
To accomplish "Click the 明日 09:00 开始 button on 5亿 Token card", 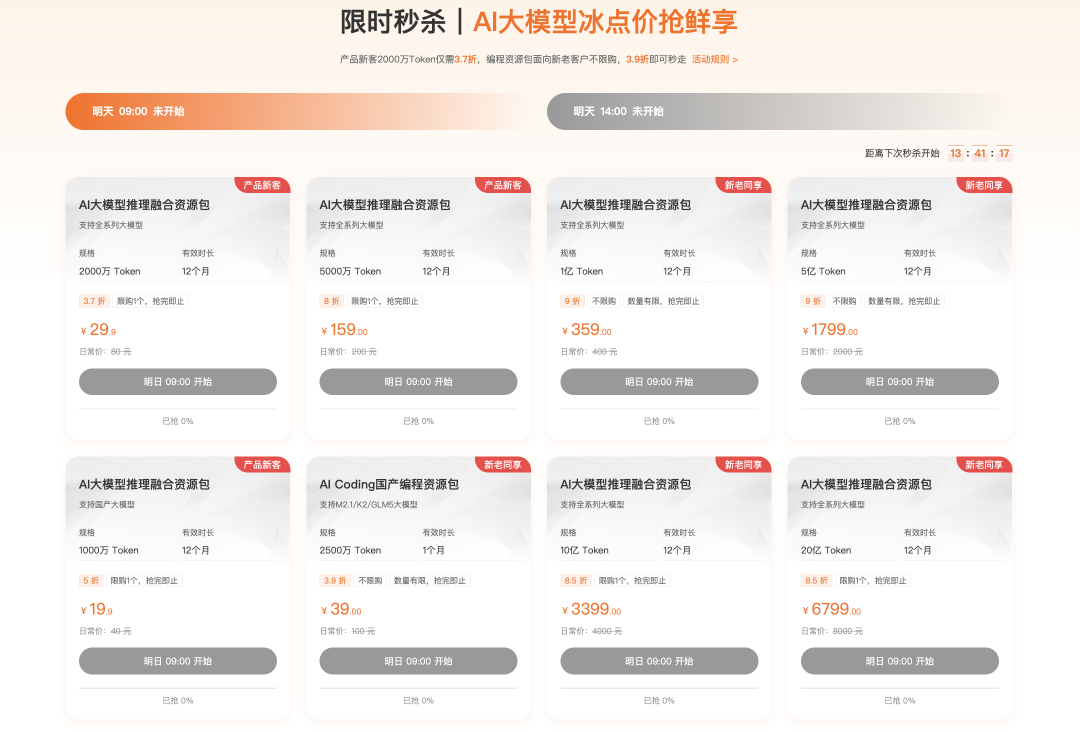I will pyautogui.click(x=900, y=381).
